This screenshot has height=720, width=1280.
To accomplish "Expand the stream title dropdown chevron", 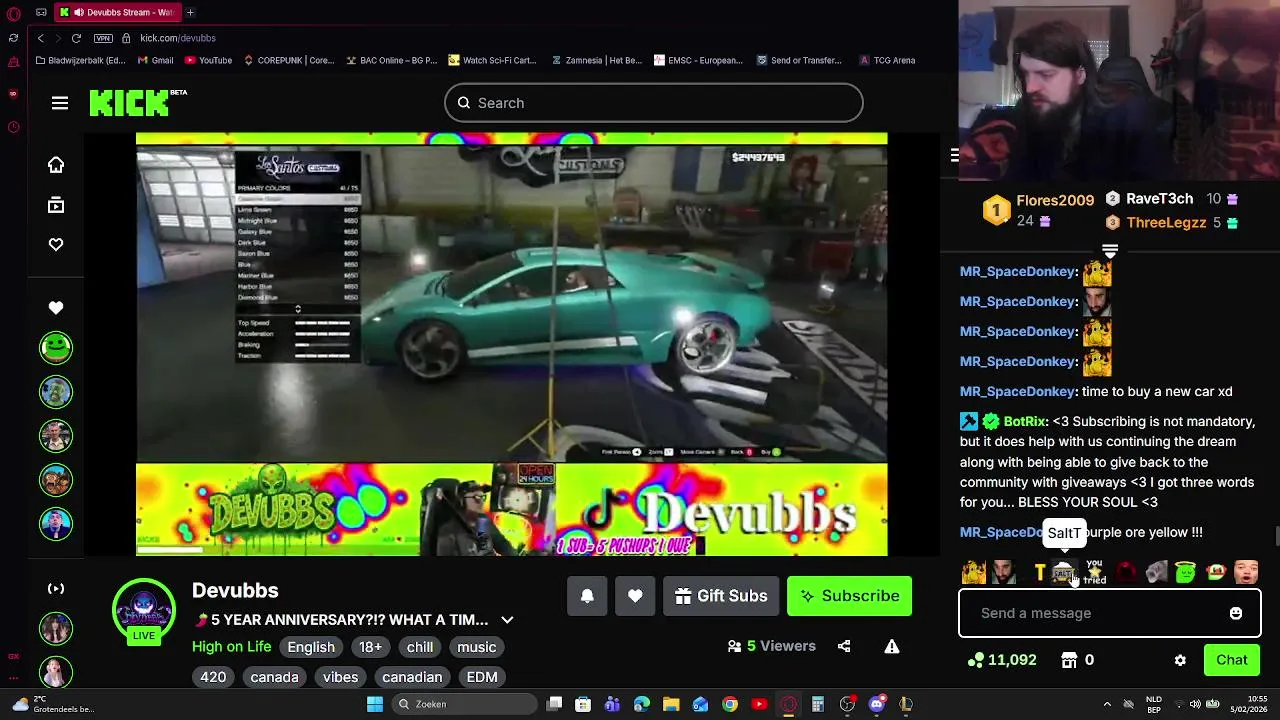I will coord(507,620).
